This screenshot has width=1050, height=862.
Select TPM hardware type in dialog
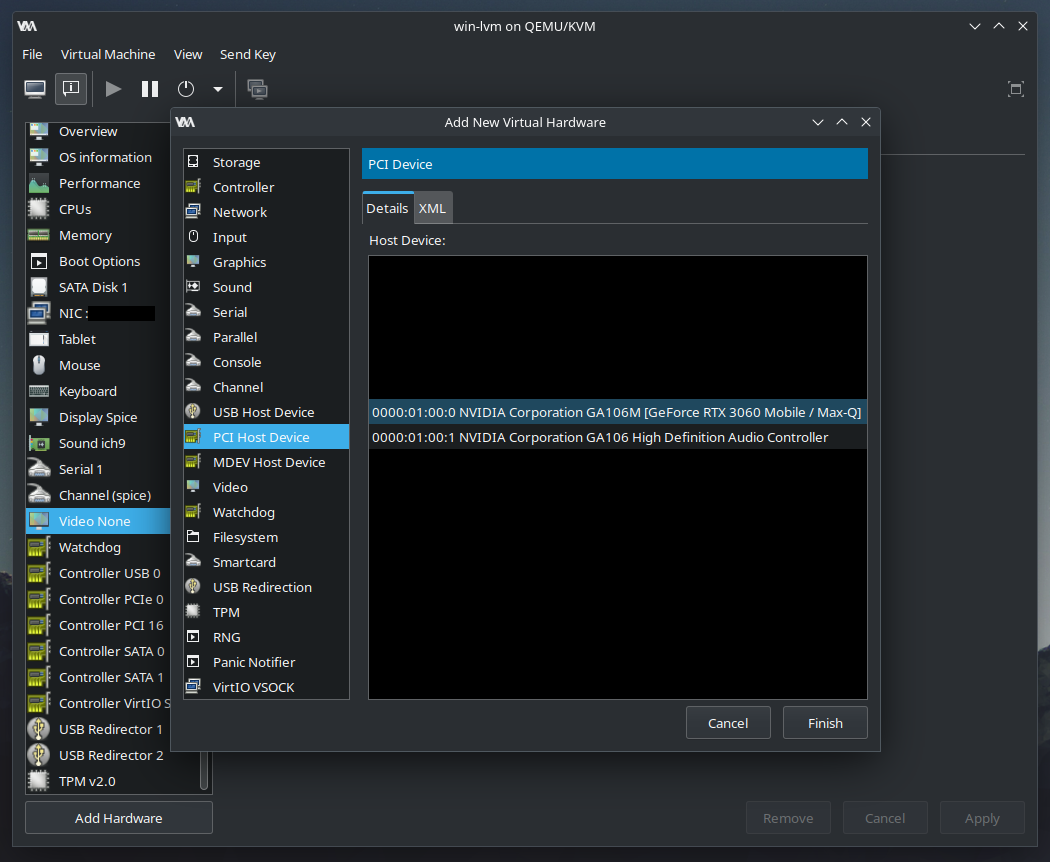(267, 612)
